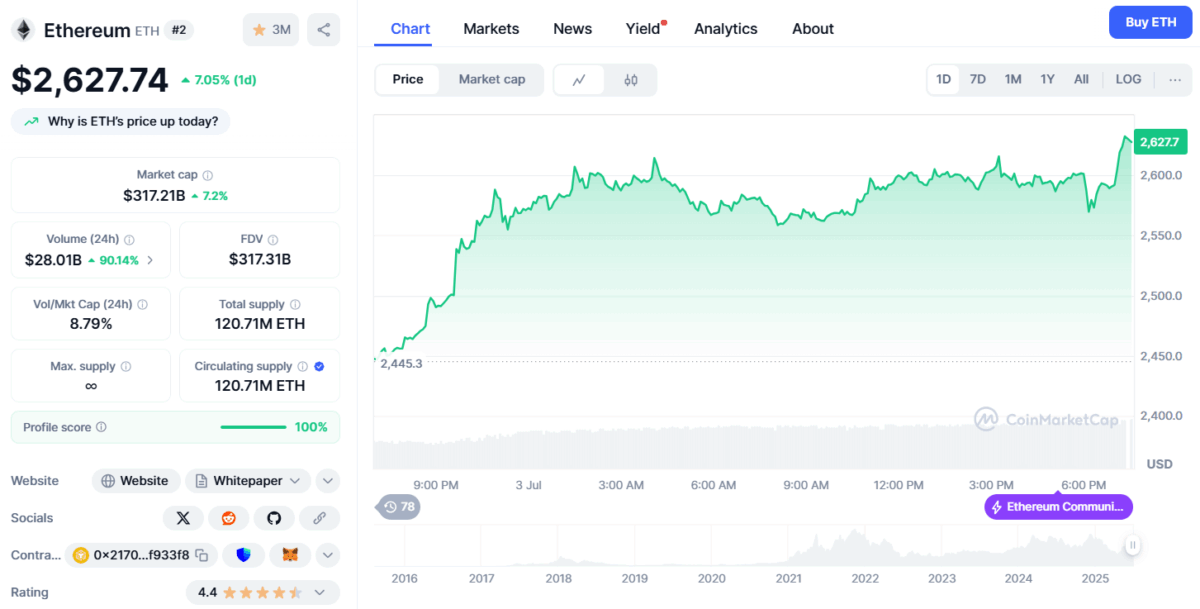The image size is (1200, 609).
Task: Click the Buy ETH button
Action: point(1150,22)
